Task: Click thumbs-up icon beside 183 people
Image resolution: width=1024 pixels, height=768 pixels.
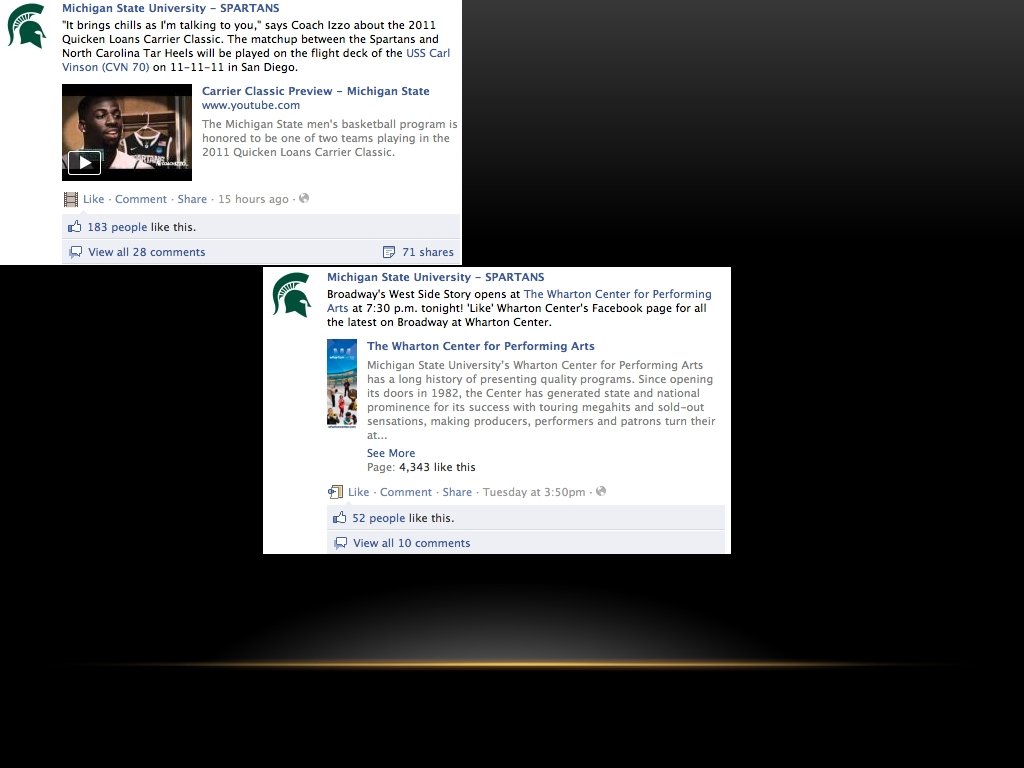Action: click(x=75, y=227)
